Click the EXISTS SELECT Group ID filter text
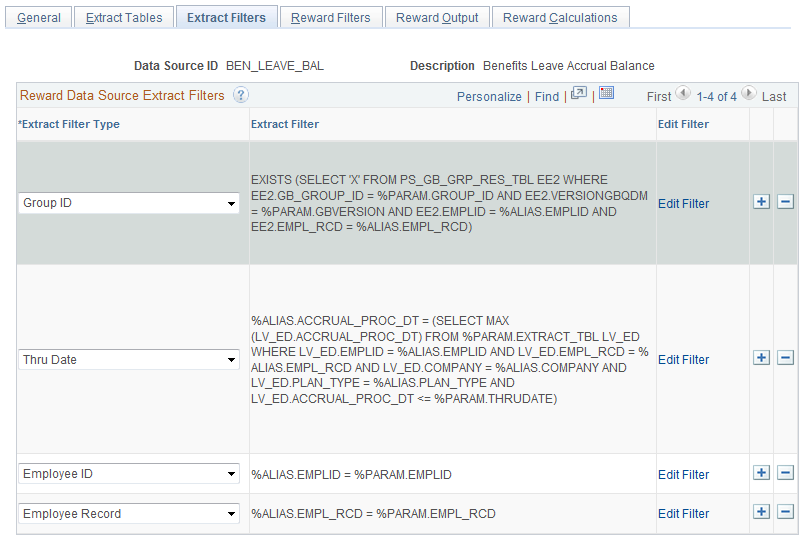This screenshot has width=810, height=544. [x=449, y=203]
